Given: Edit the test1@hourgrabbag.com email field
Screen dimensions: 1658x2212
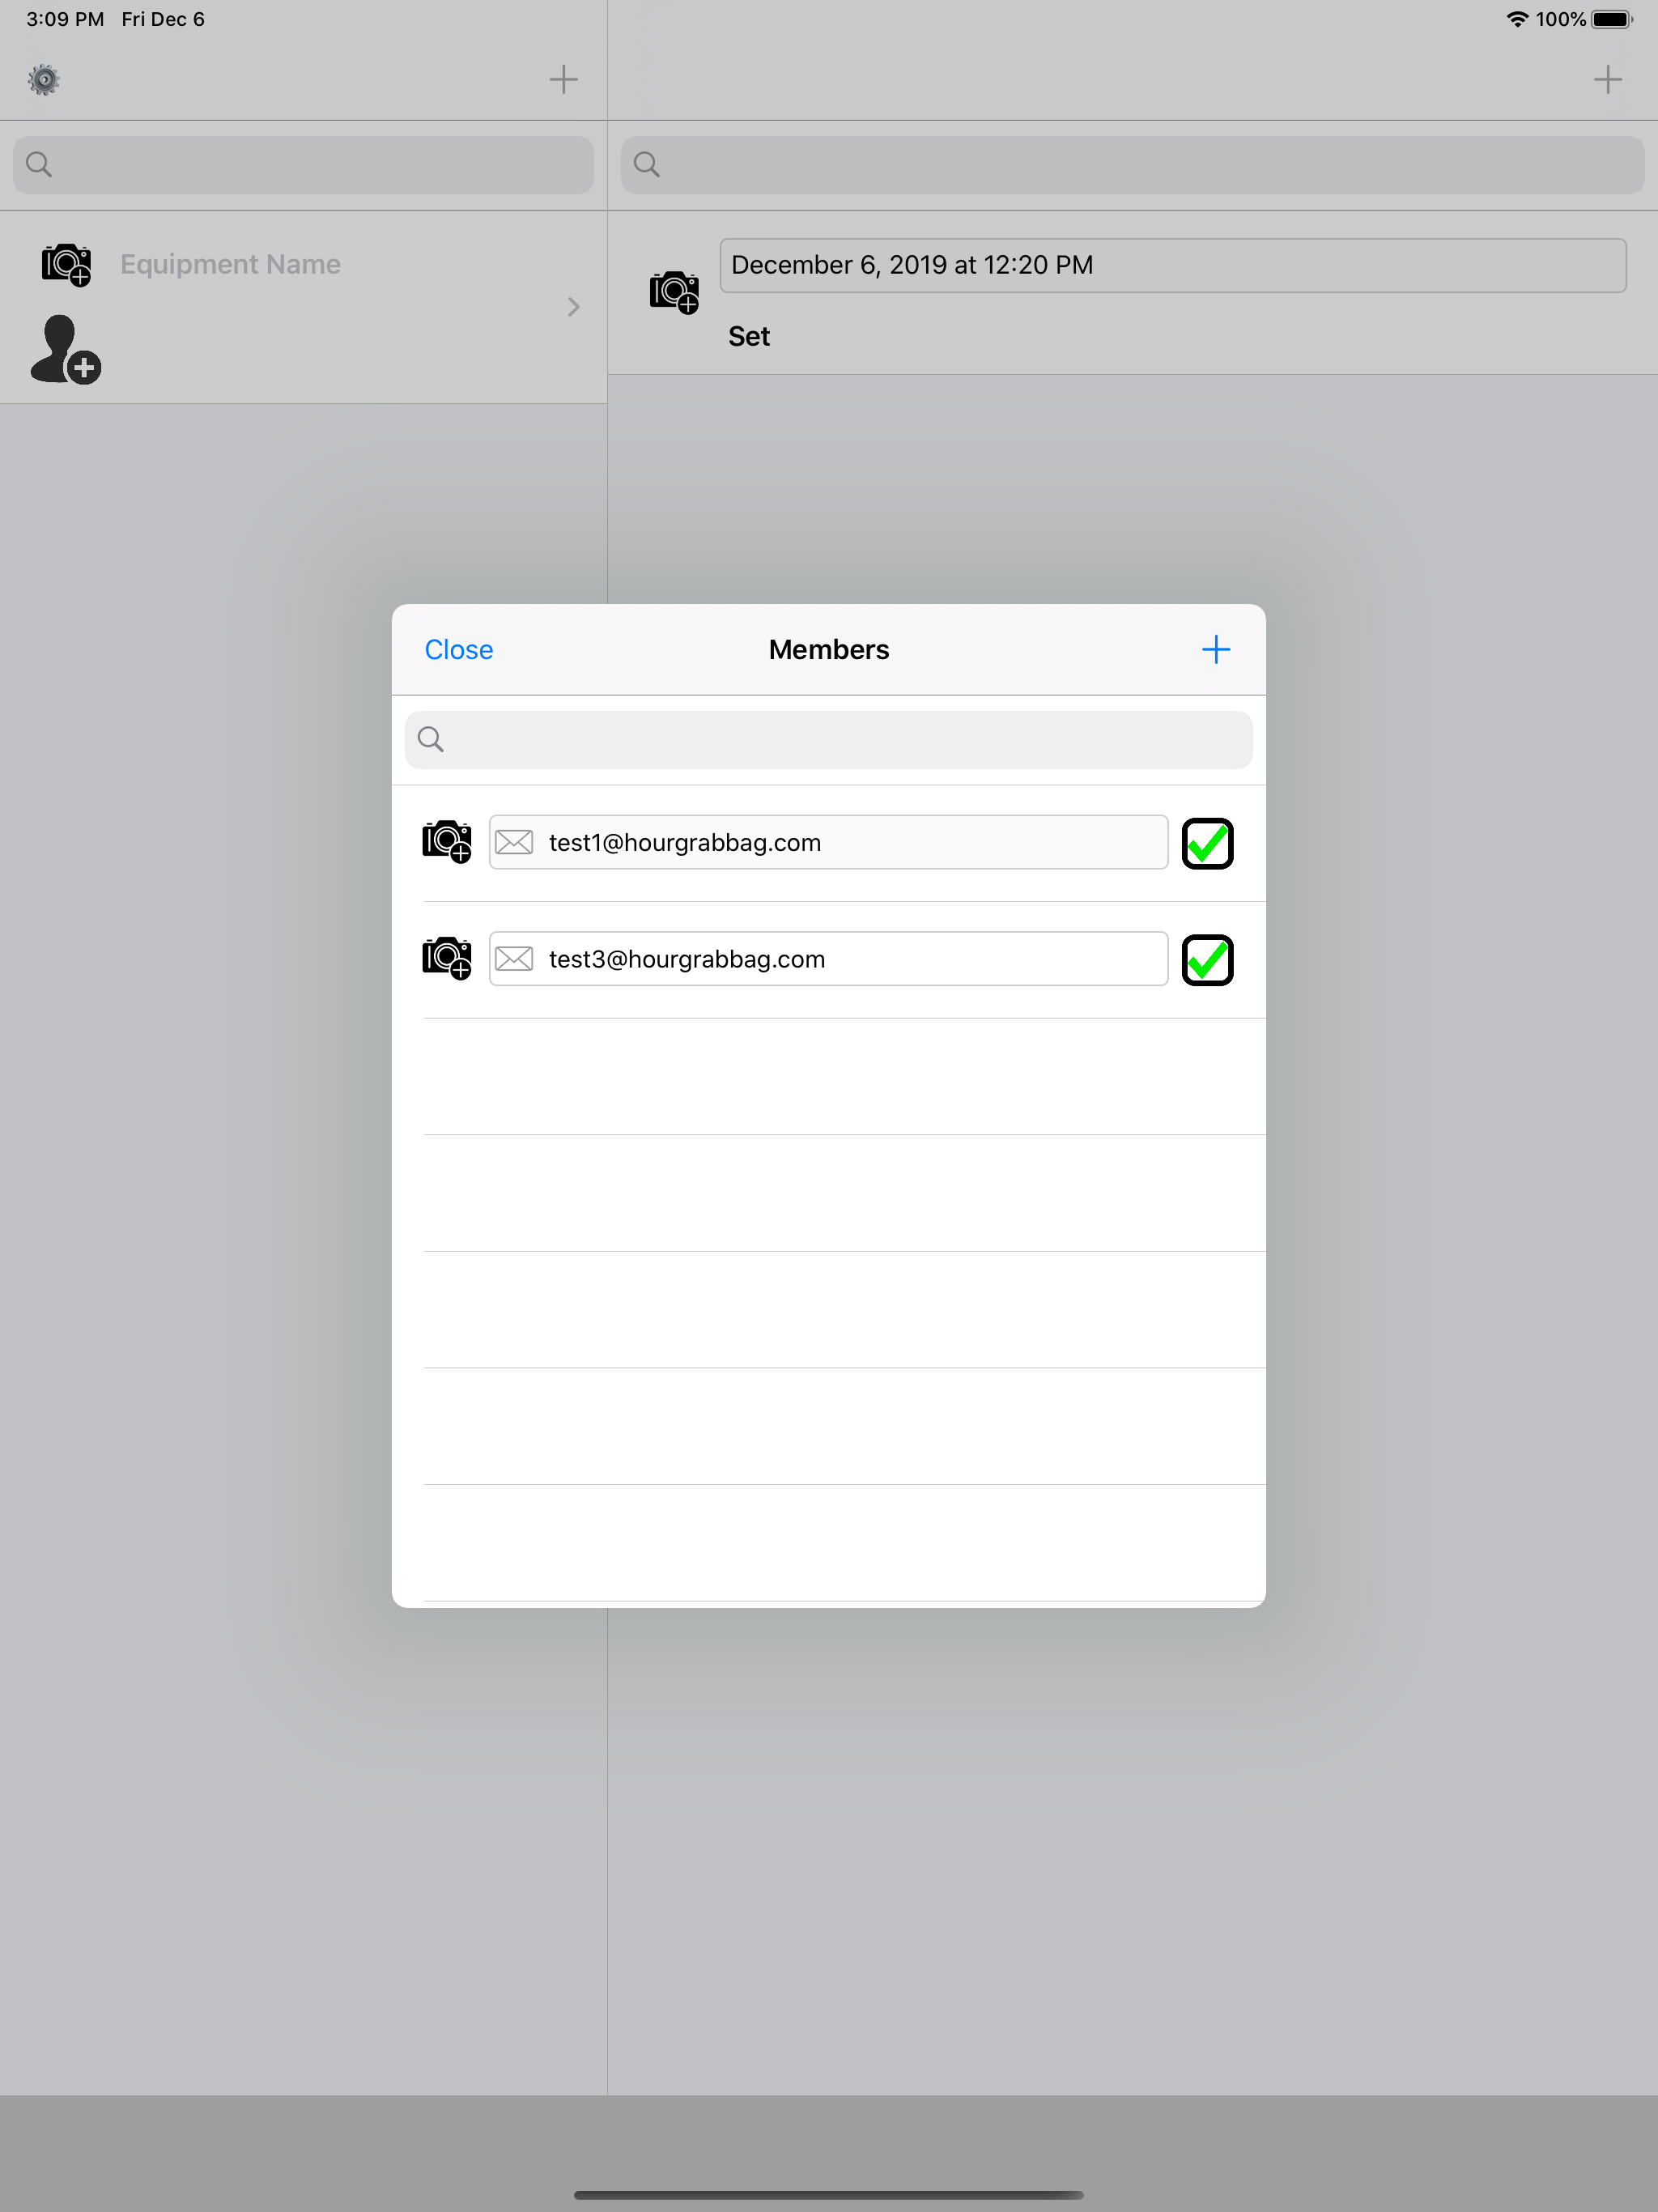Looking at the screenshot, I should 829,843.
